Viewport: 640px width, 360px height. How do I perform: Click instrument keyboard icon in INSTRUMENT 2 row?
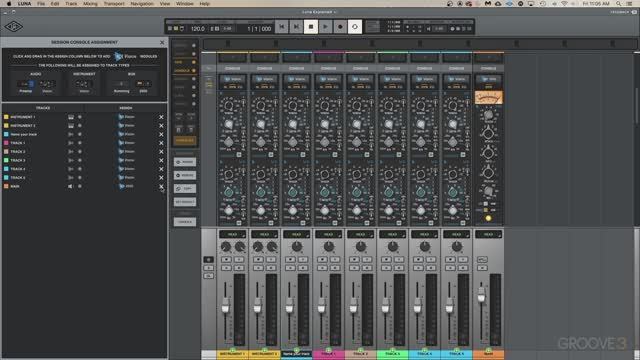[71, 126]
